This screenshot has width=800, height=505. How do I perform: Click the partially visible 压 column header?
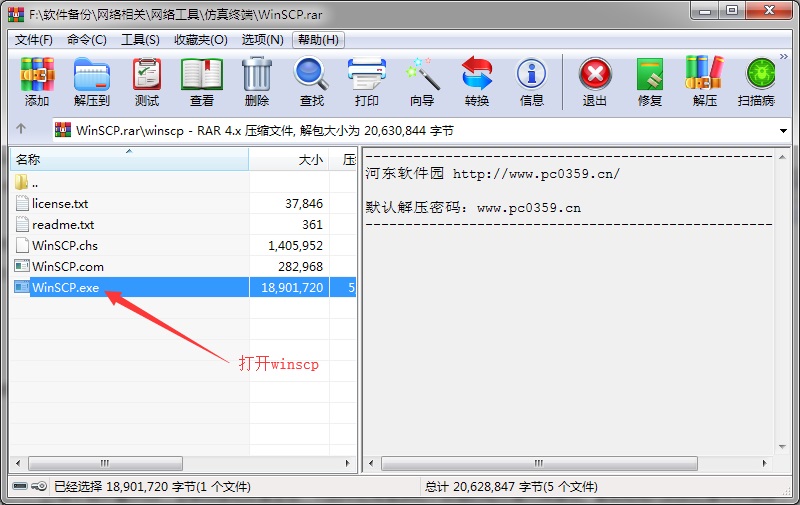click(343, 160)
